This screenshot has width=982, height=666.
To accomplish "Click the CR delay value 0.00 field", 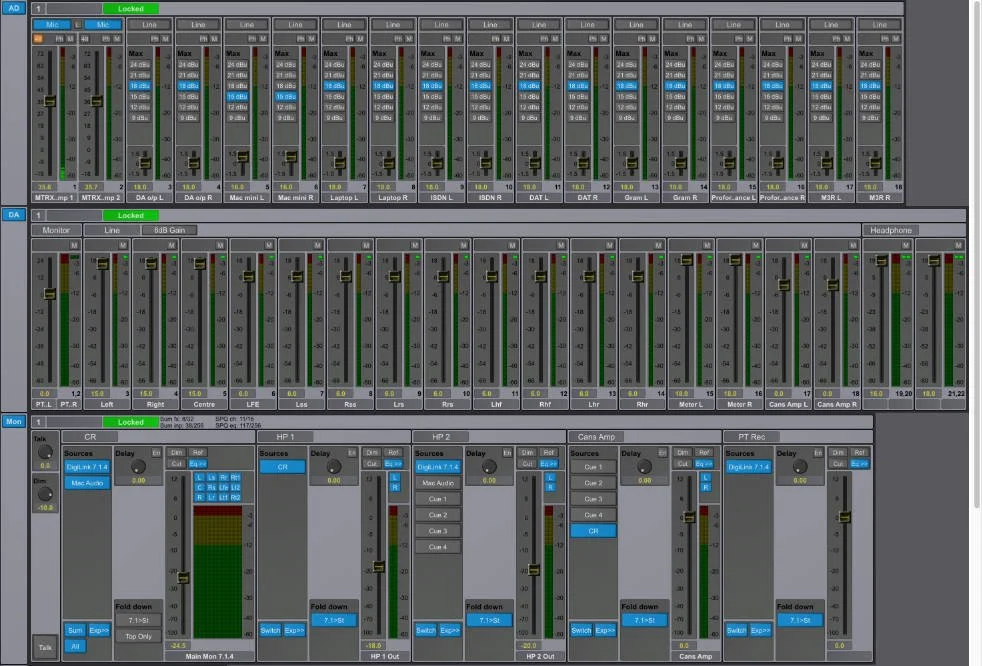I will click(138, 481).
